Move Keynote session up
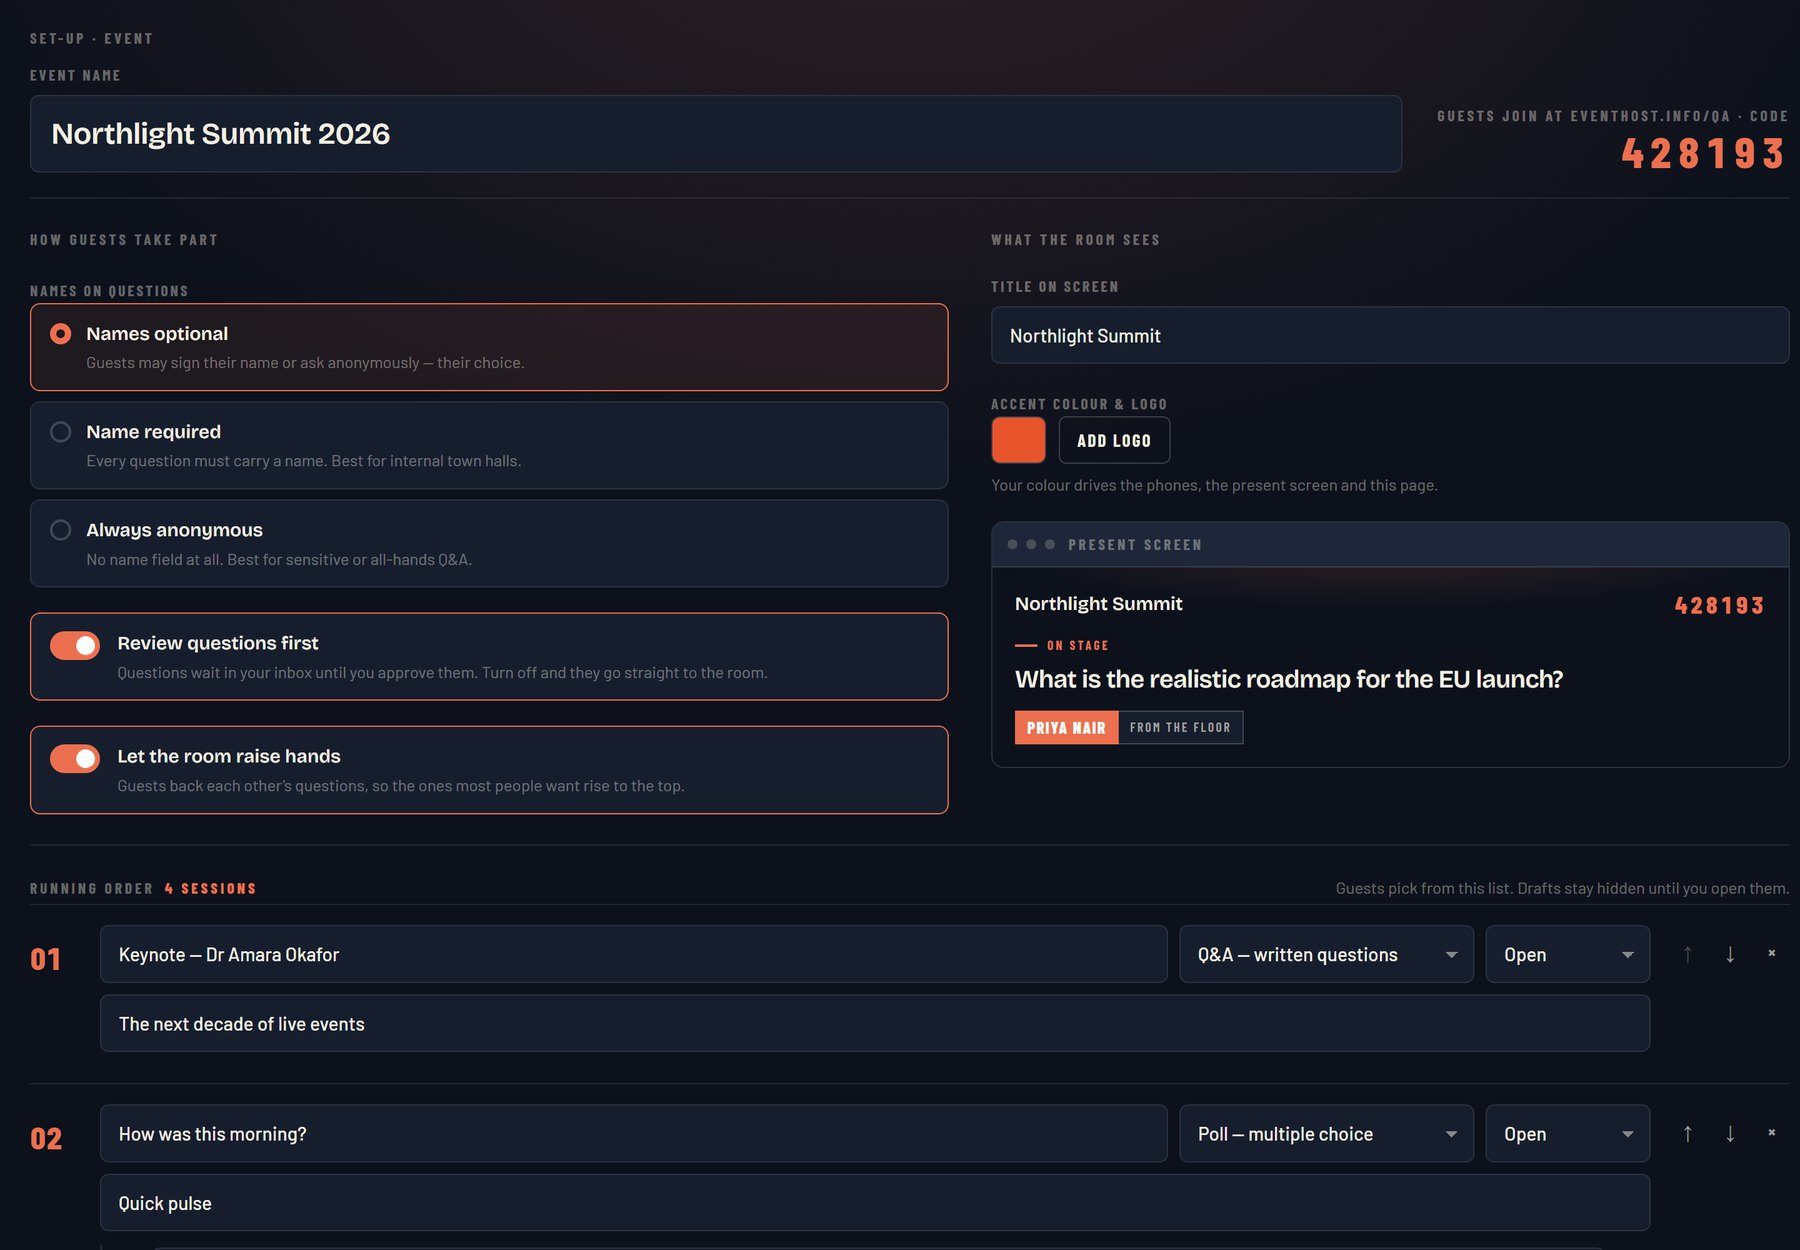This screenshot has height=1250, width=1800. (x=1687, y=954)
